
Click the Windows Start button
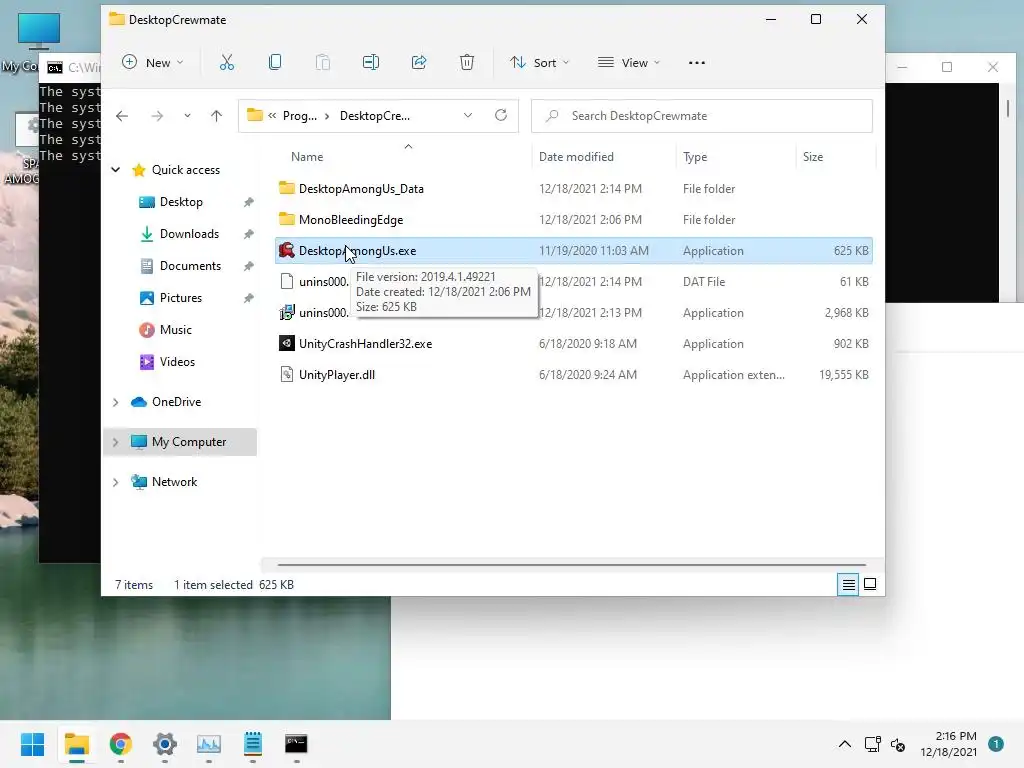(33, 744)
